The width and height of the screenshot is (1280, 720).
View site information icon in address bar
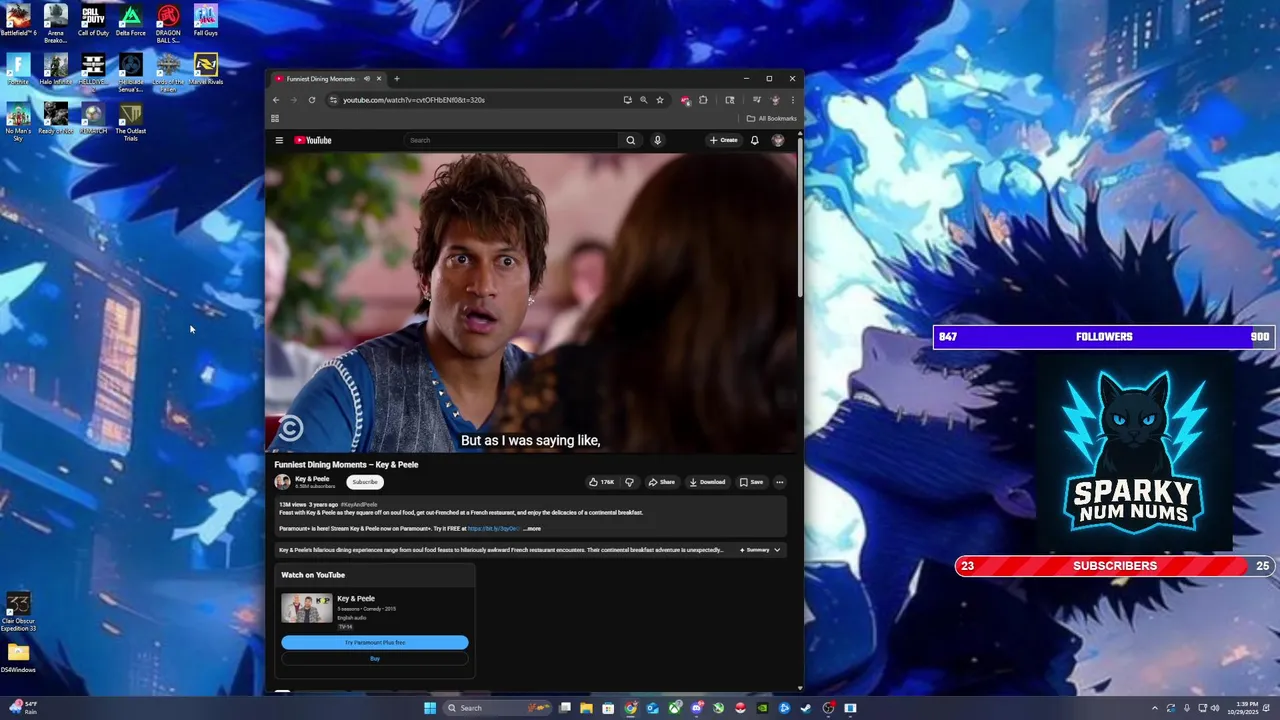333,100
